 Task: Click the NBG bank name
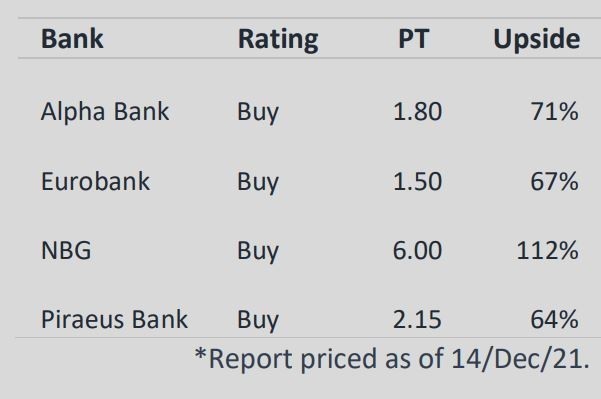tap(66, 251)
